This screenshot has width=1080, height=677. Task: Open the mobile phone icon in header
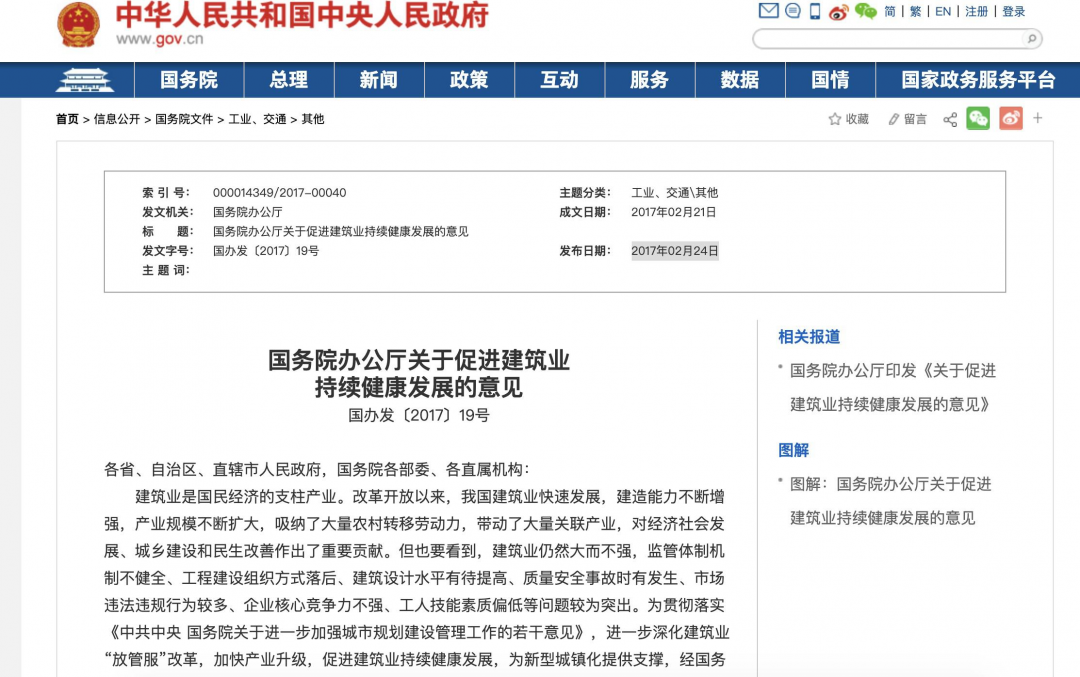(x=815, y=11)
